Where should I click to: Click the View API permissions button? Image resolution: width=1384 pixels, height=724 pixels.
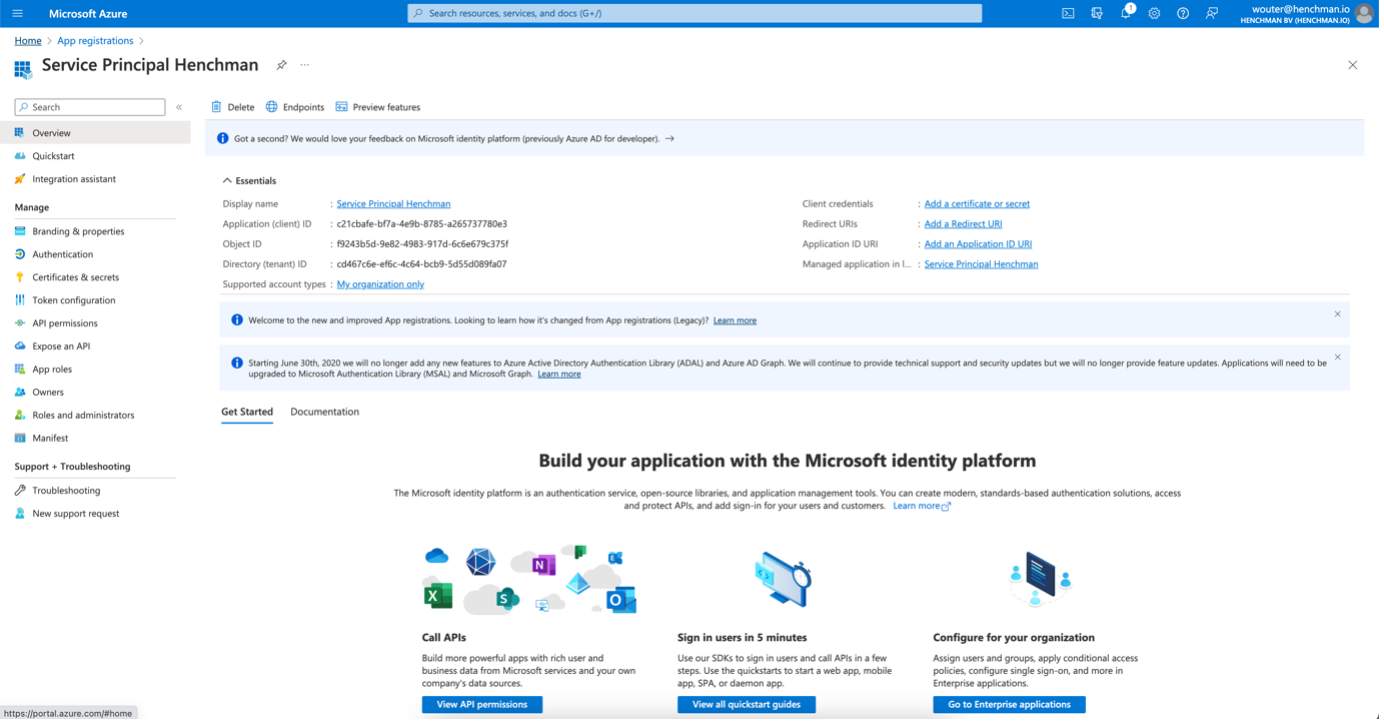pyautogui.click(x=484, y=707)
